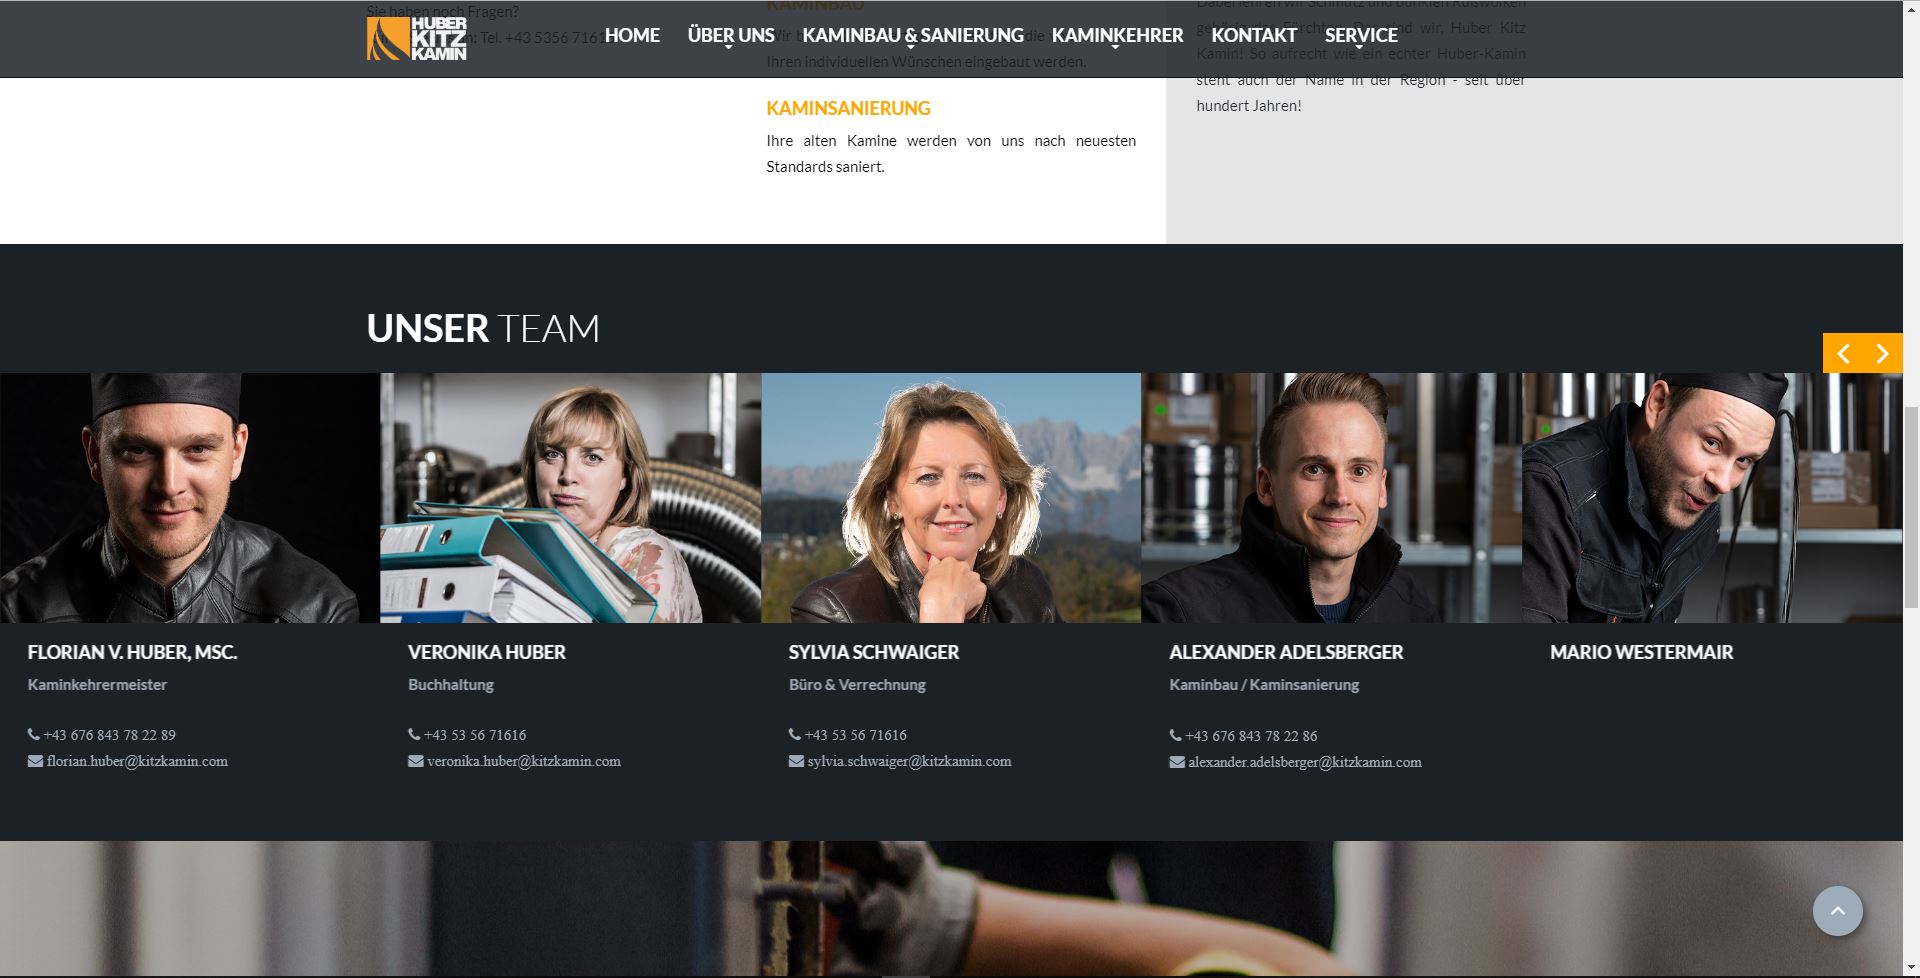Open the SERVICE menu
This screenshot has width=1920, height=978.
click(1361, 35)
